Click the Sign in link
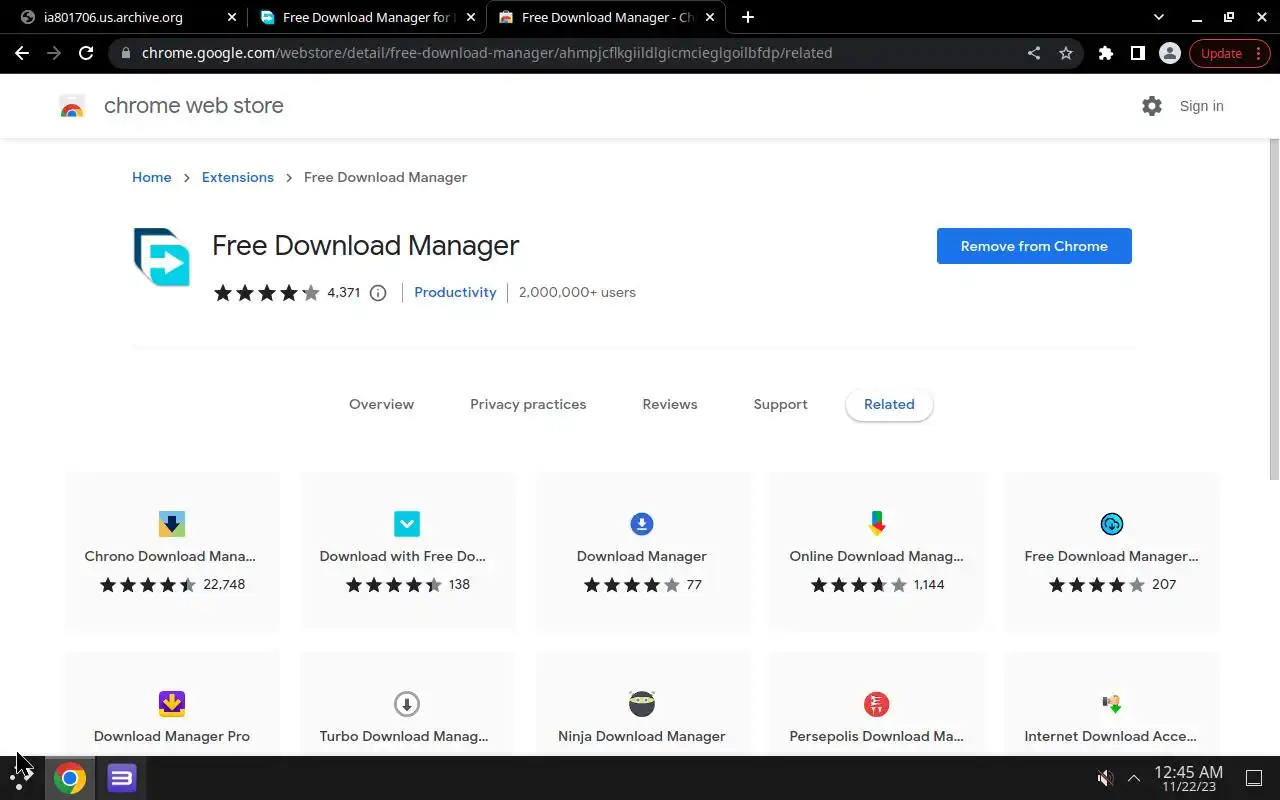 1201,106
